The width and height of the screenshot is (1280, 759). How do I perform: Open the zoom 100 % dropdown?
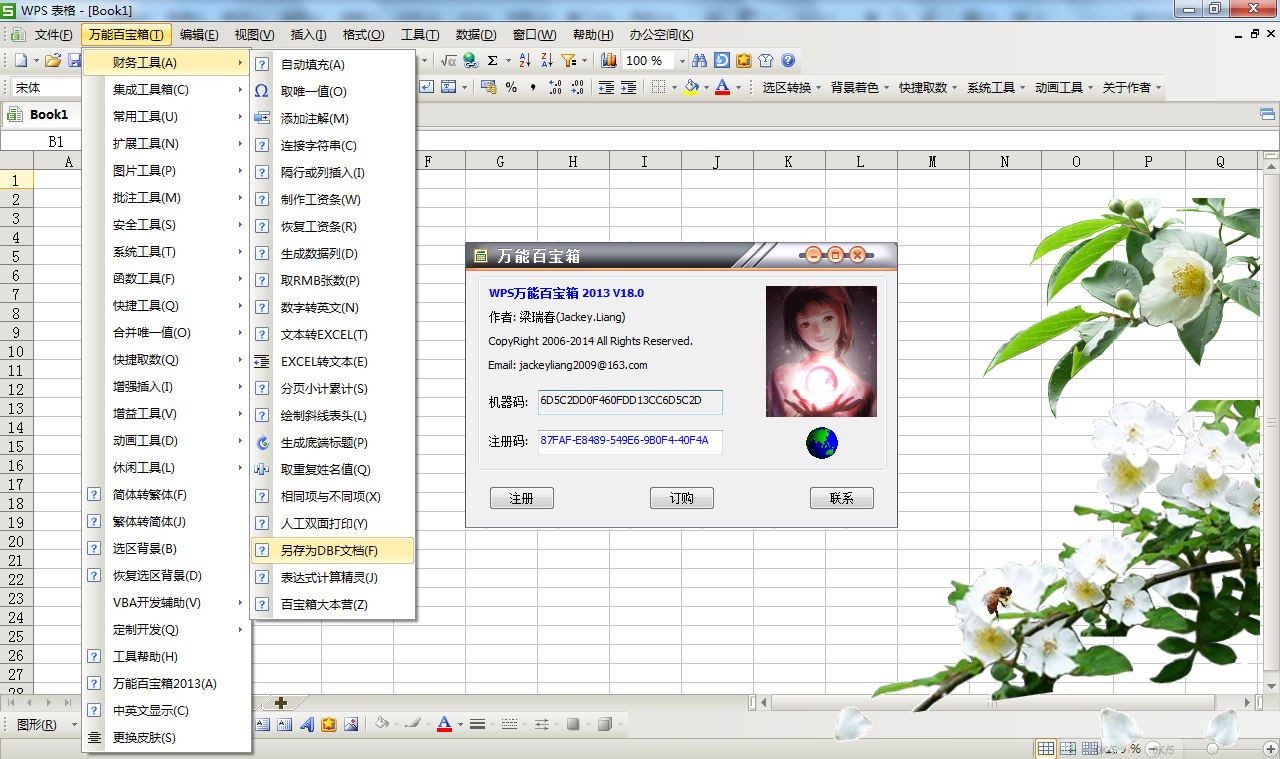(x=682, y=61)
